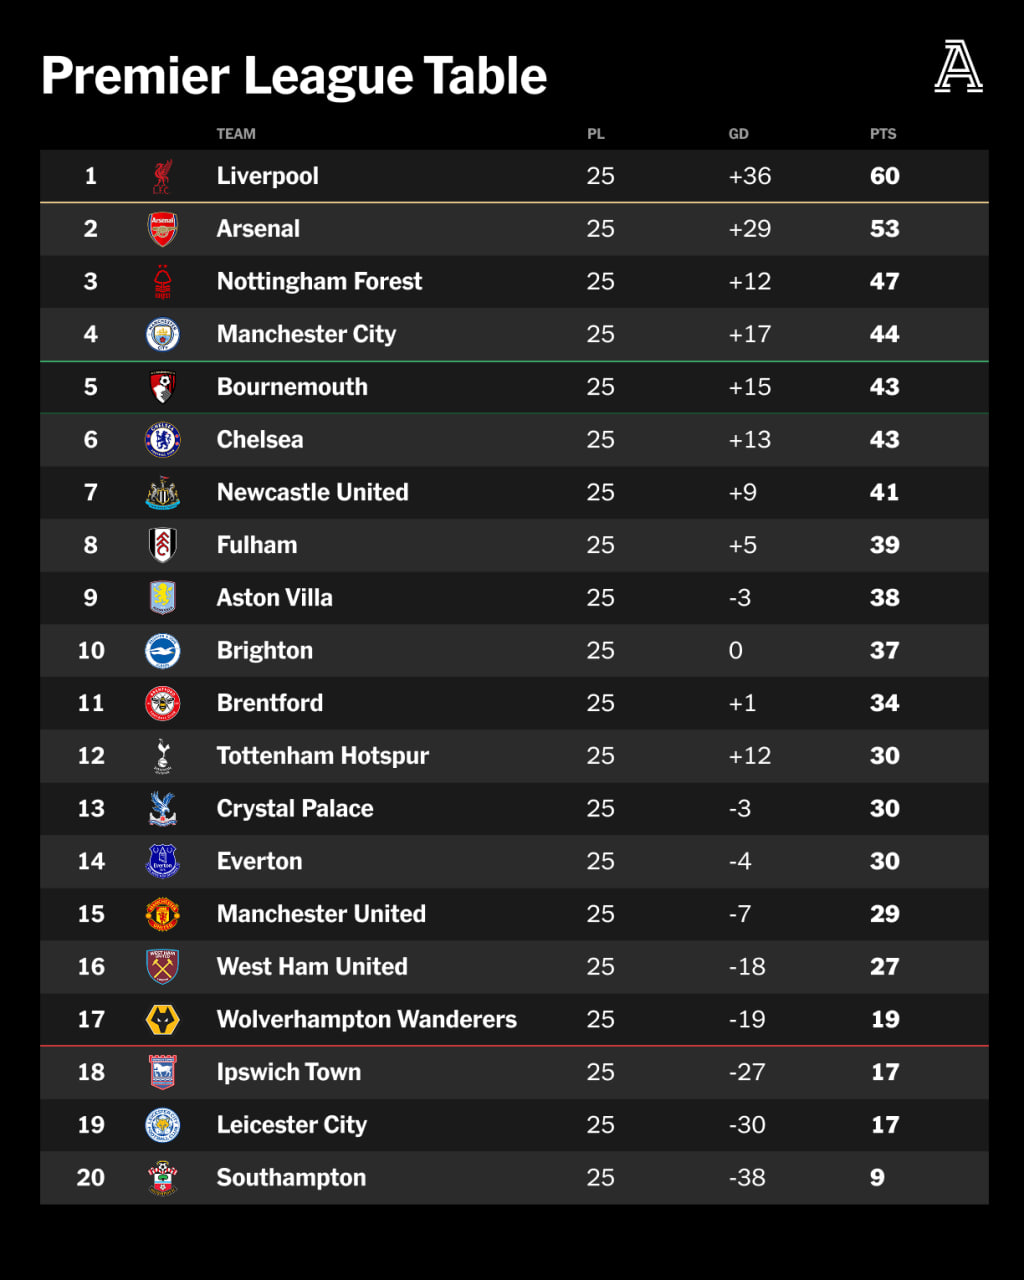Click the Premier League Table title
This screenshot has height=1280, width=1024.
[294, 76]
